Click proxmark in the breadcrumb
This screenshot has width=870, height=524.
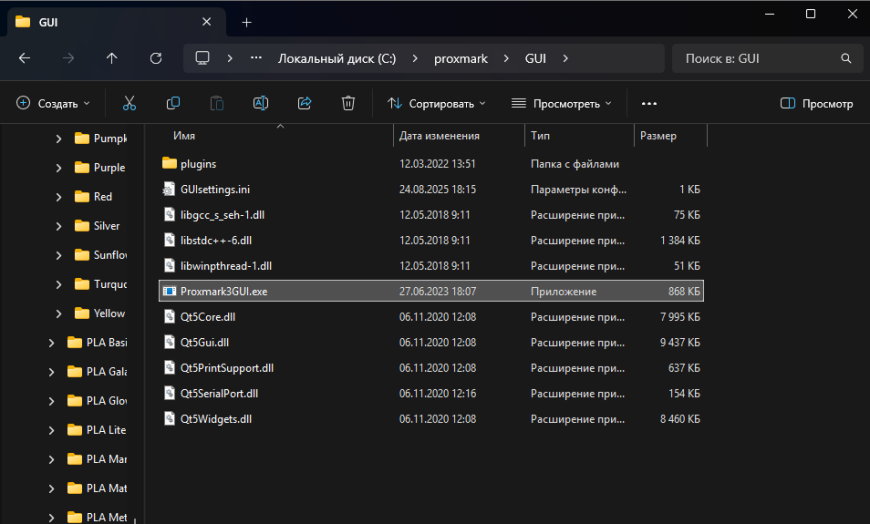tap(461, 58)
